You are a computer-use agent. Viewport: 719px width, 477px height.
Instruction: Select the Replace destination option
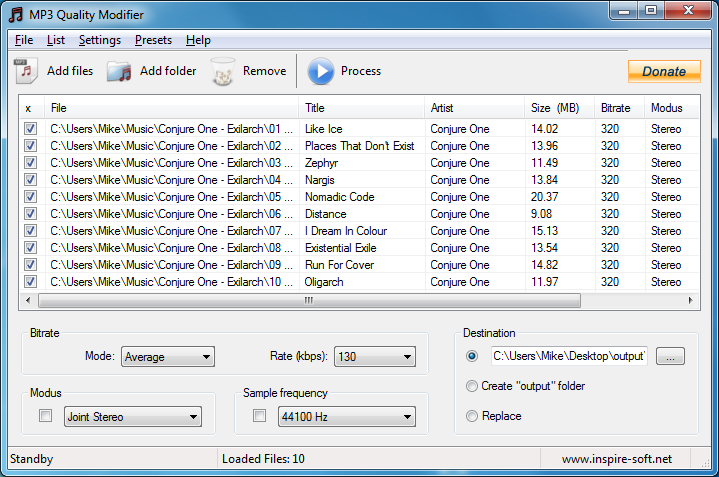point(471,416)
